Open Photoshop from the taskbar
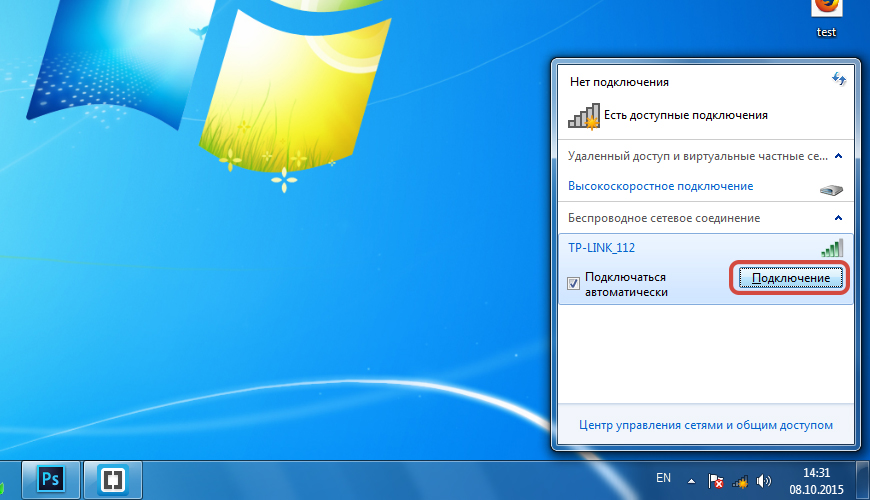 coord(50,479)
